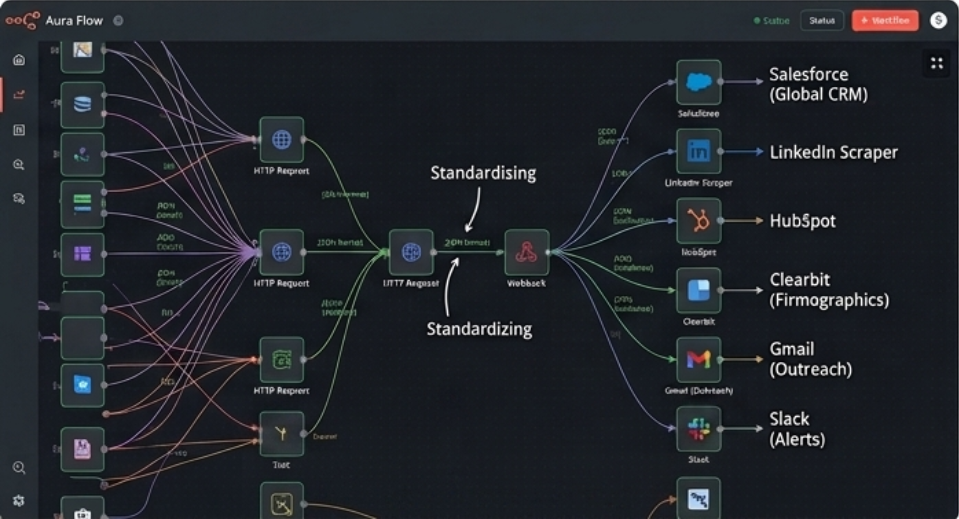
Task: Select the Test node with fork icon
Action: [x=281, y=433]
